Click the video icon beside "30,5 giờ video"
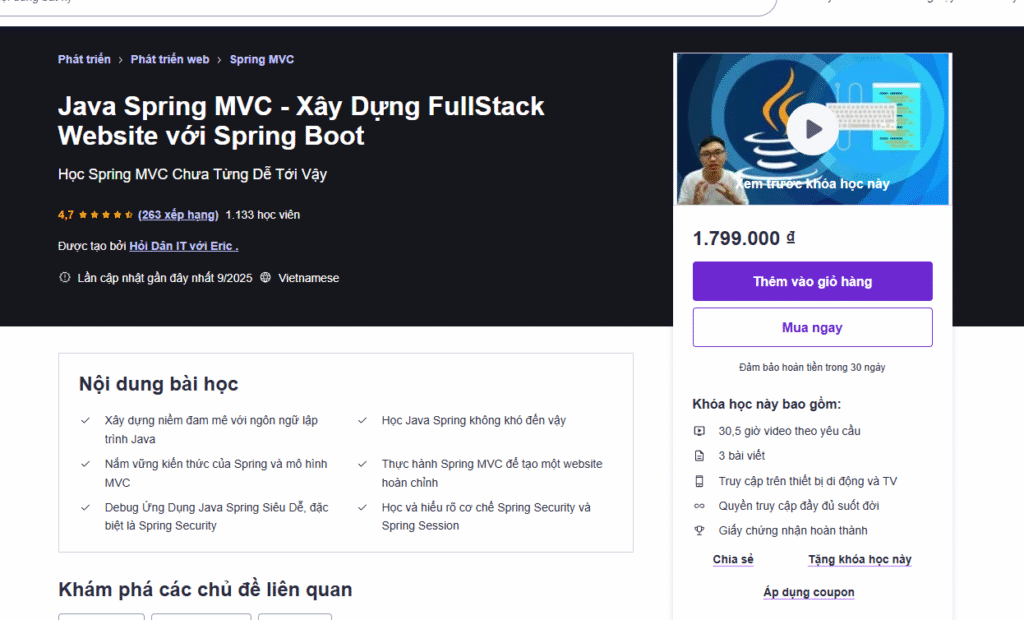Viewport: 1024px width, 620px height. (700, 431)
